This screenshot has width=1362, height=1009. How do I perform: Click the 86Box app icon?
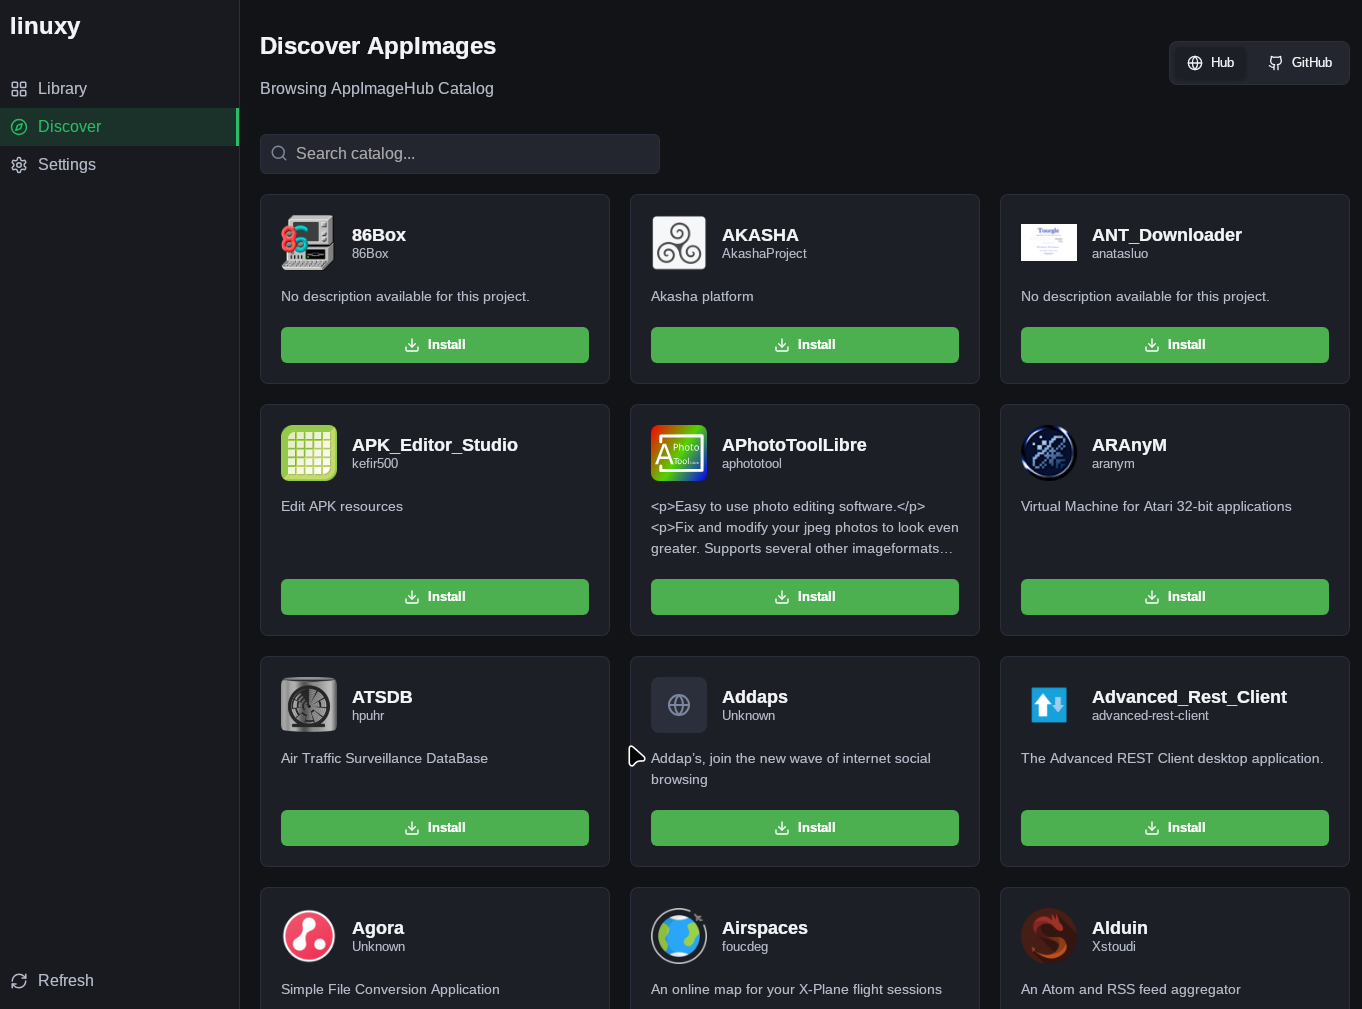[308, 243]
